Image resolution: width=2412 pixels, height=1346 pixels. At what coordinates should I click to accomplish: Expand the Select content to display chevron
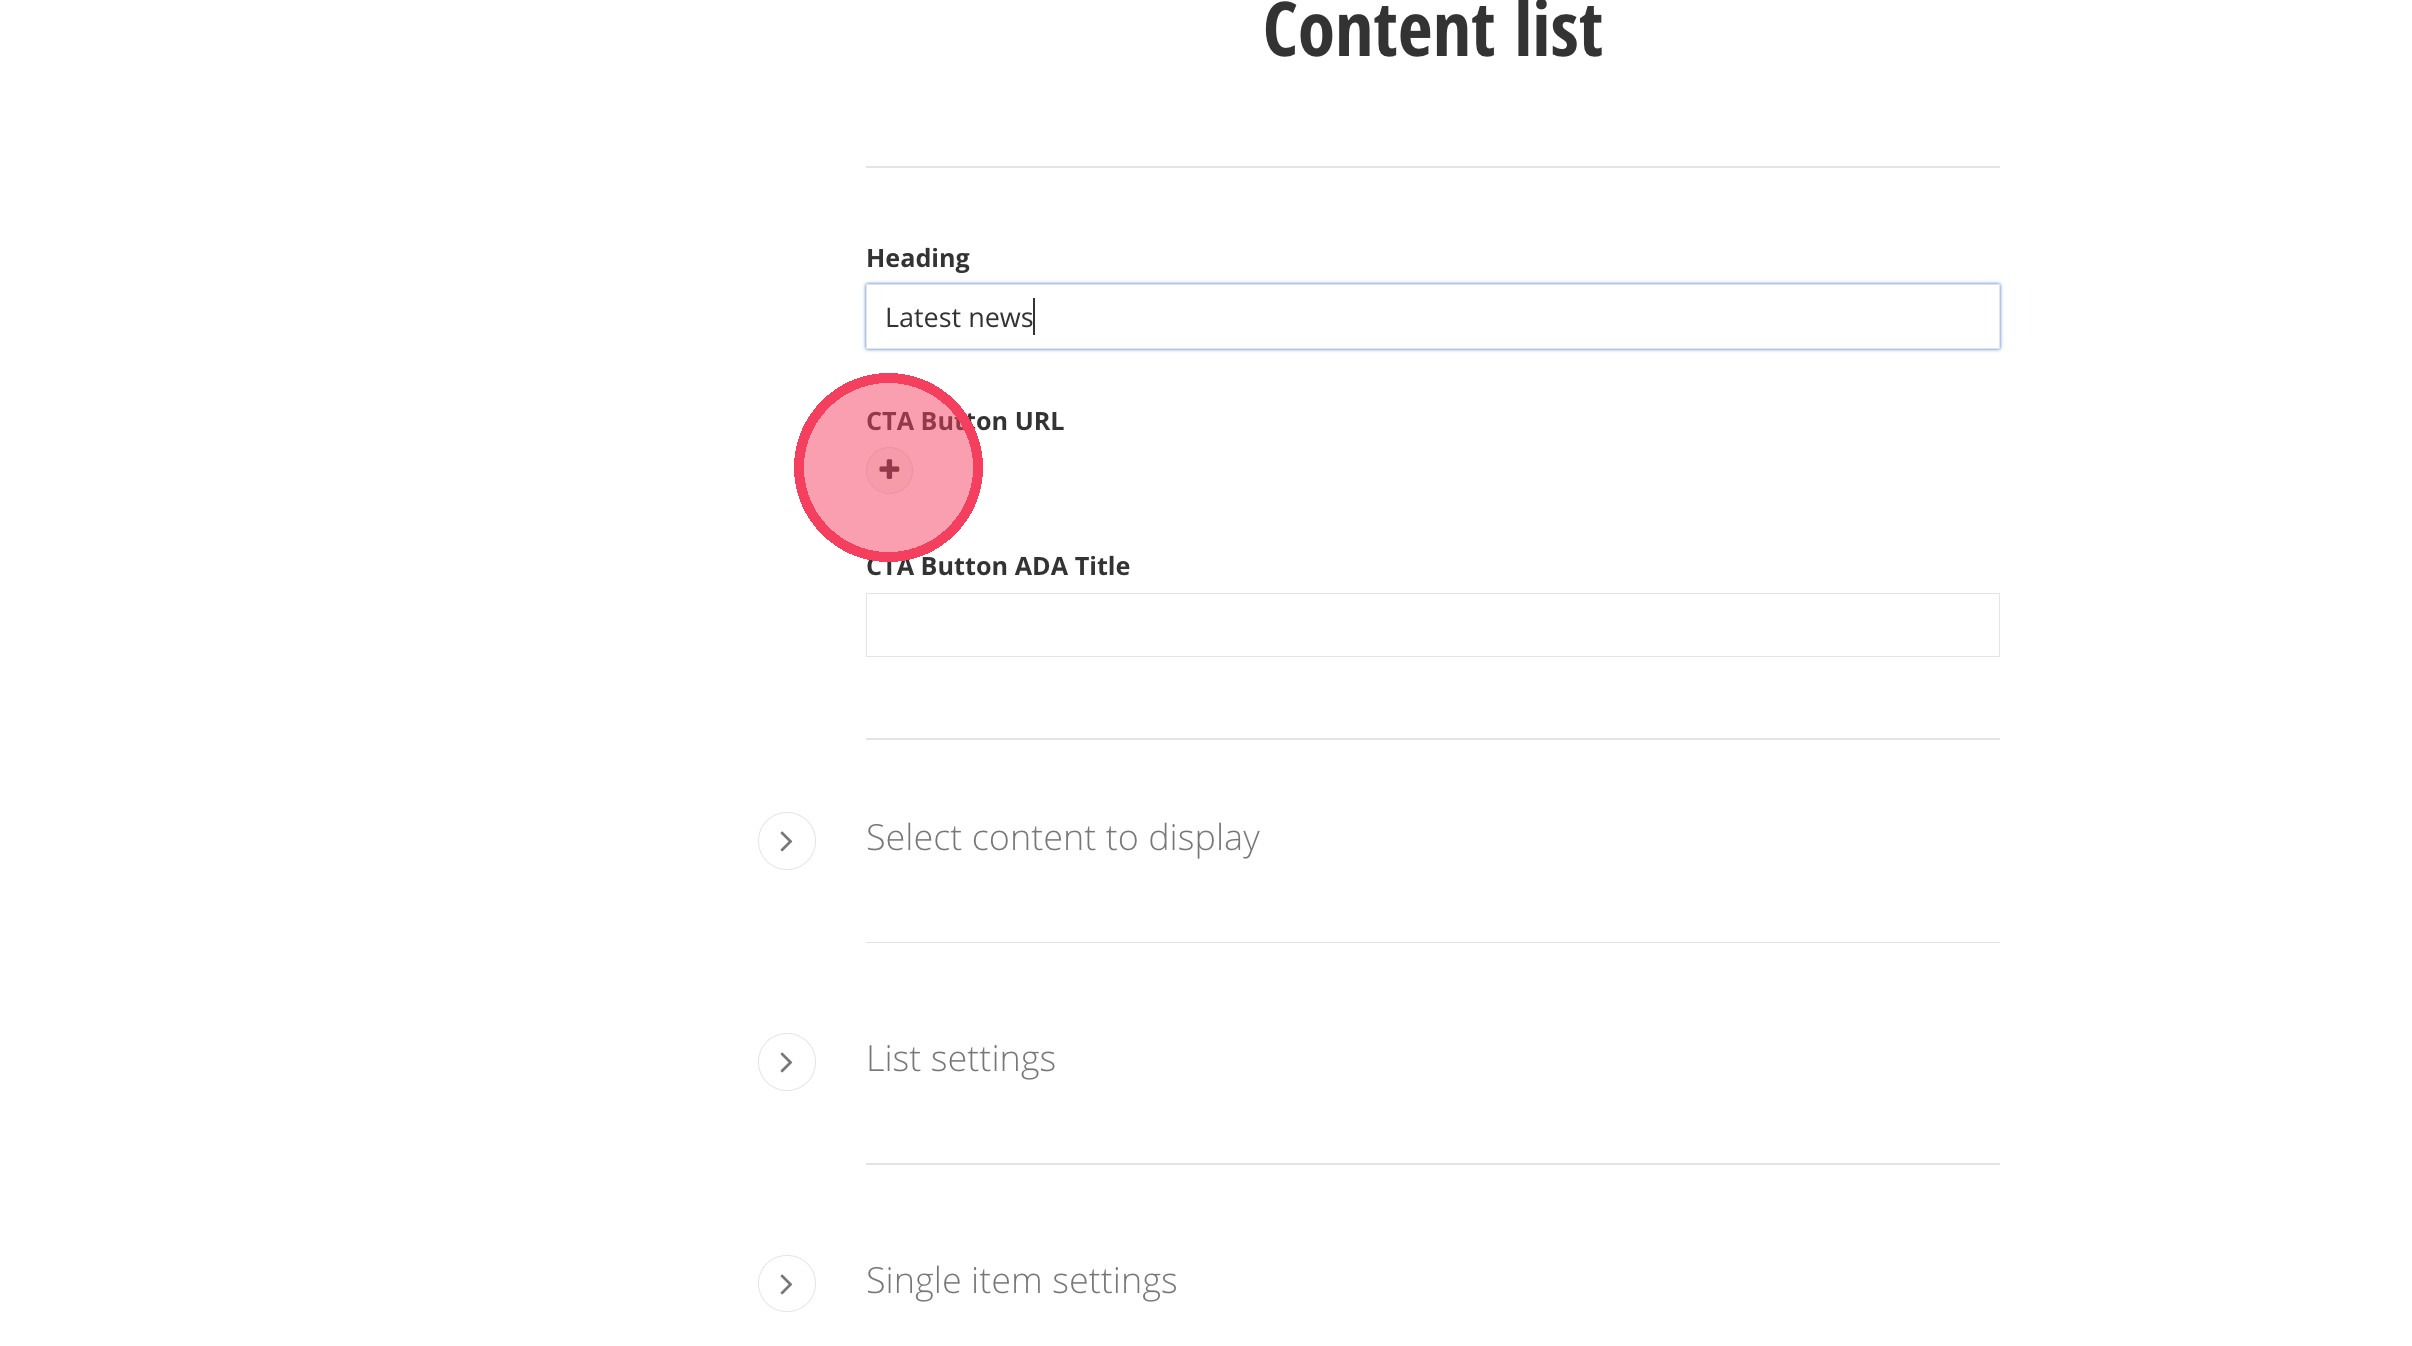tap(787, 841)
